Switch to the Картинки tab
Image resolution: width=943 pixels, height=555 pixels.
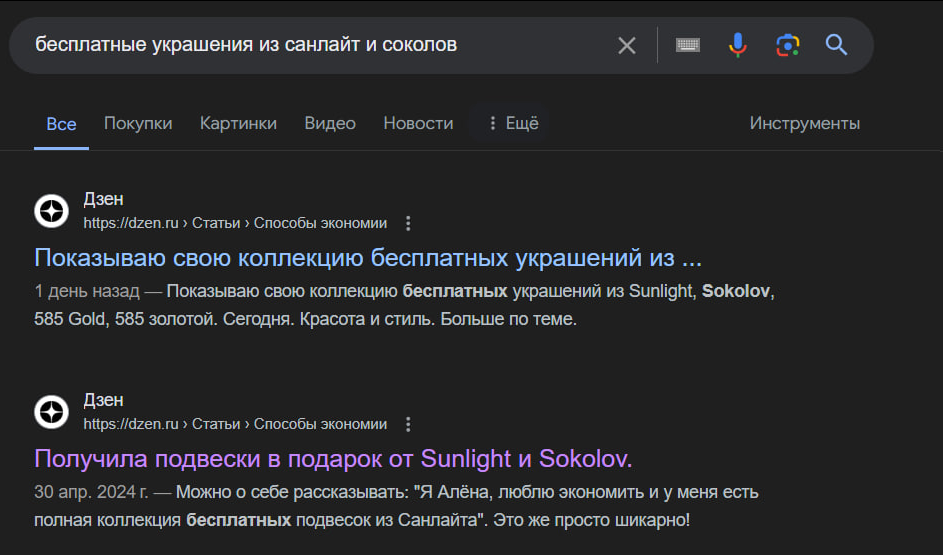(238, 123)
